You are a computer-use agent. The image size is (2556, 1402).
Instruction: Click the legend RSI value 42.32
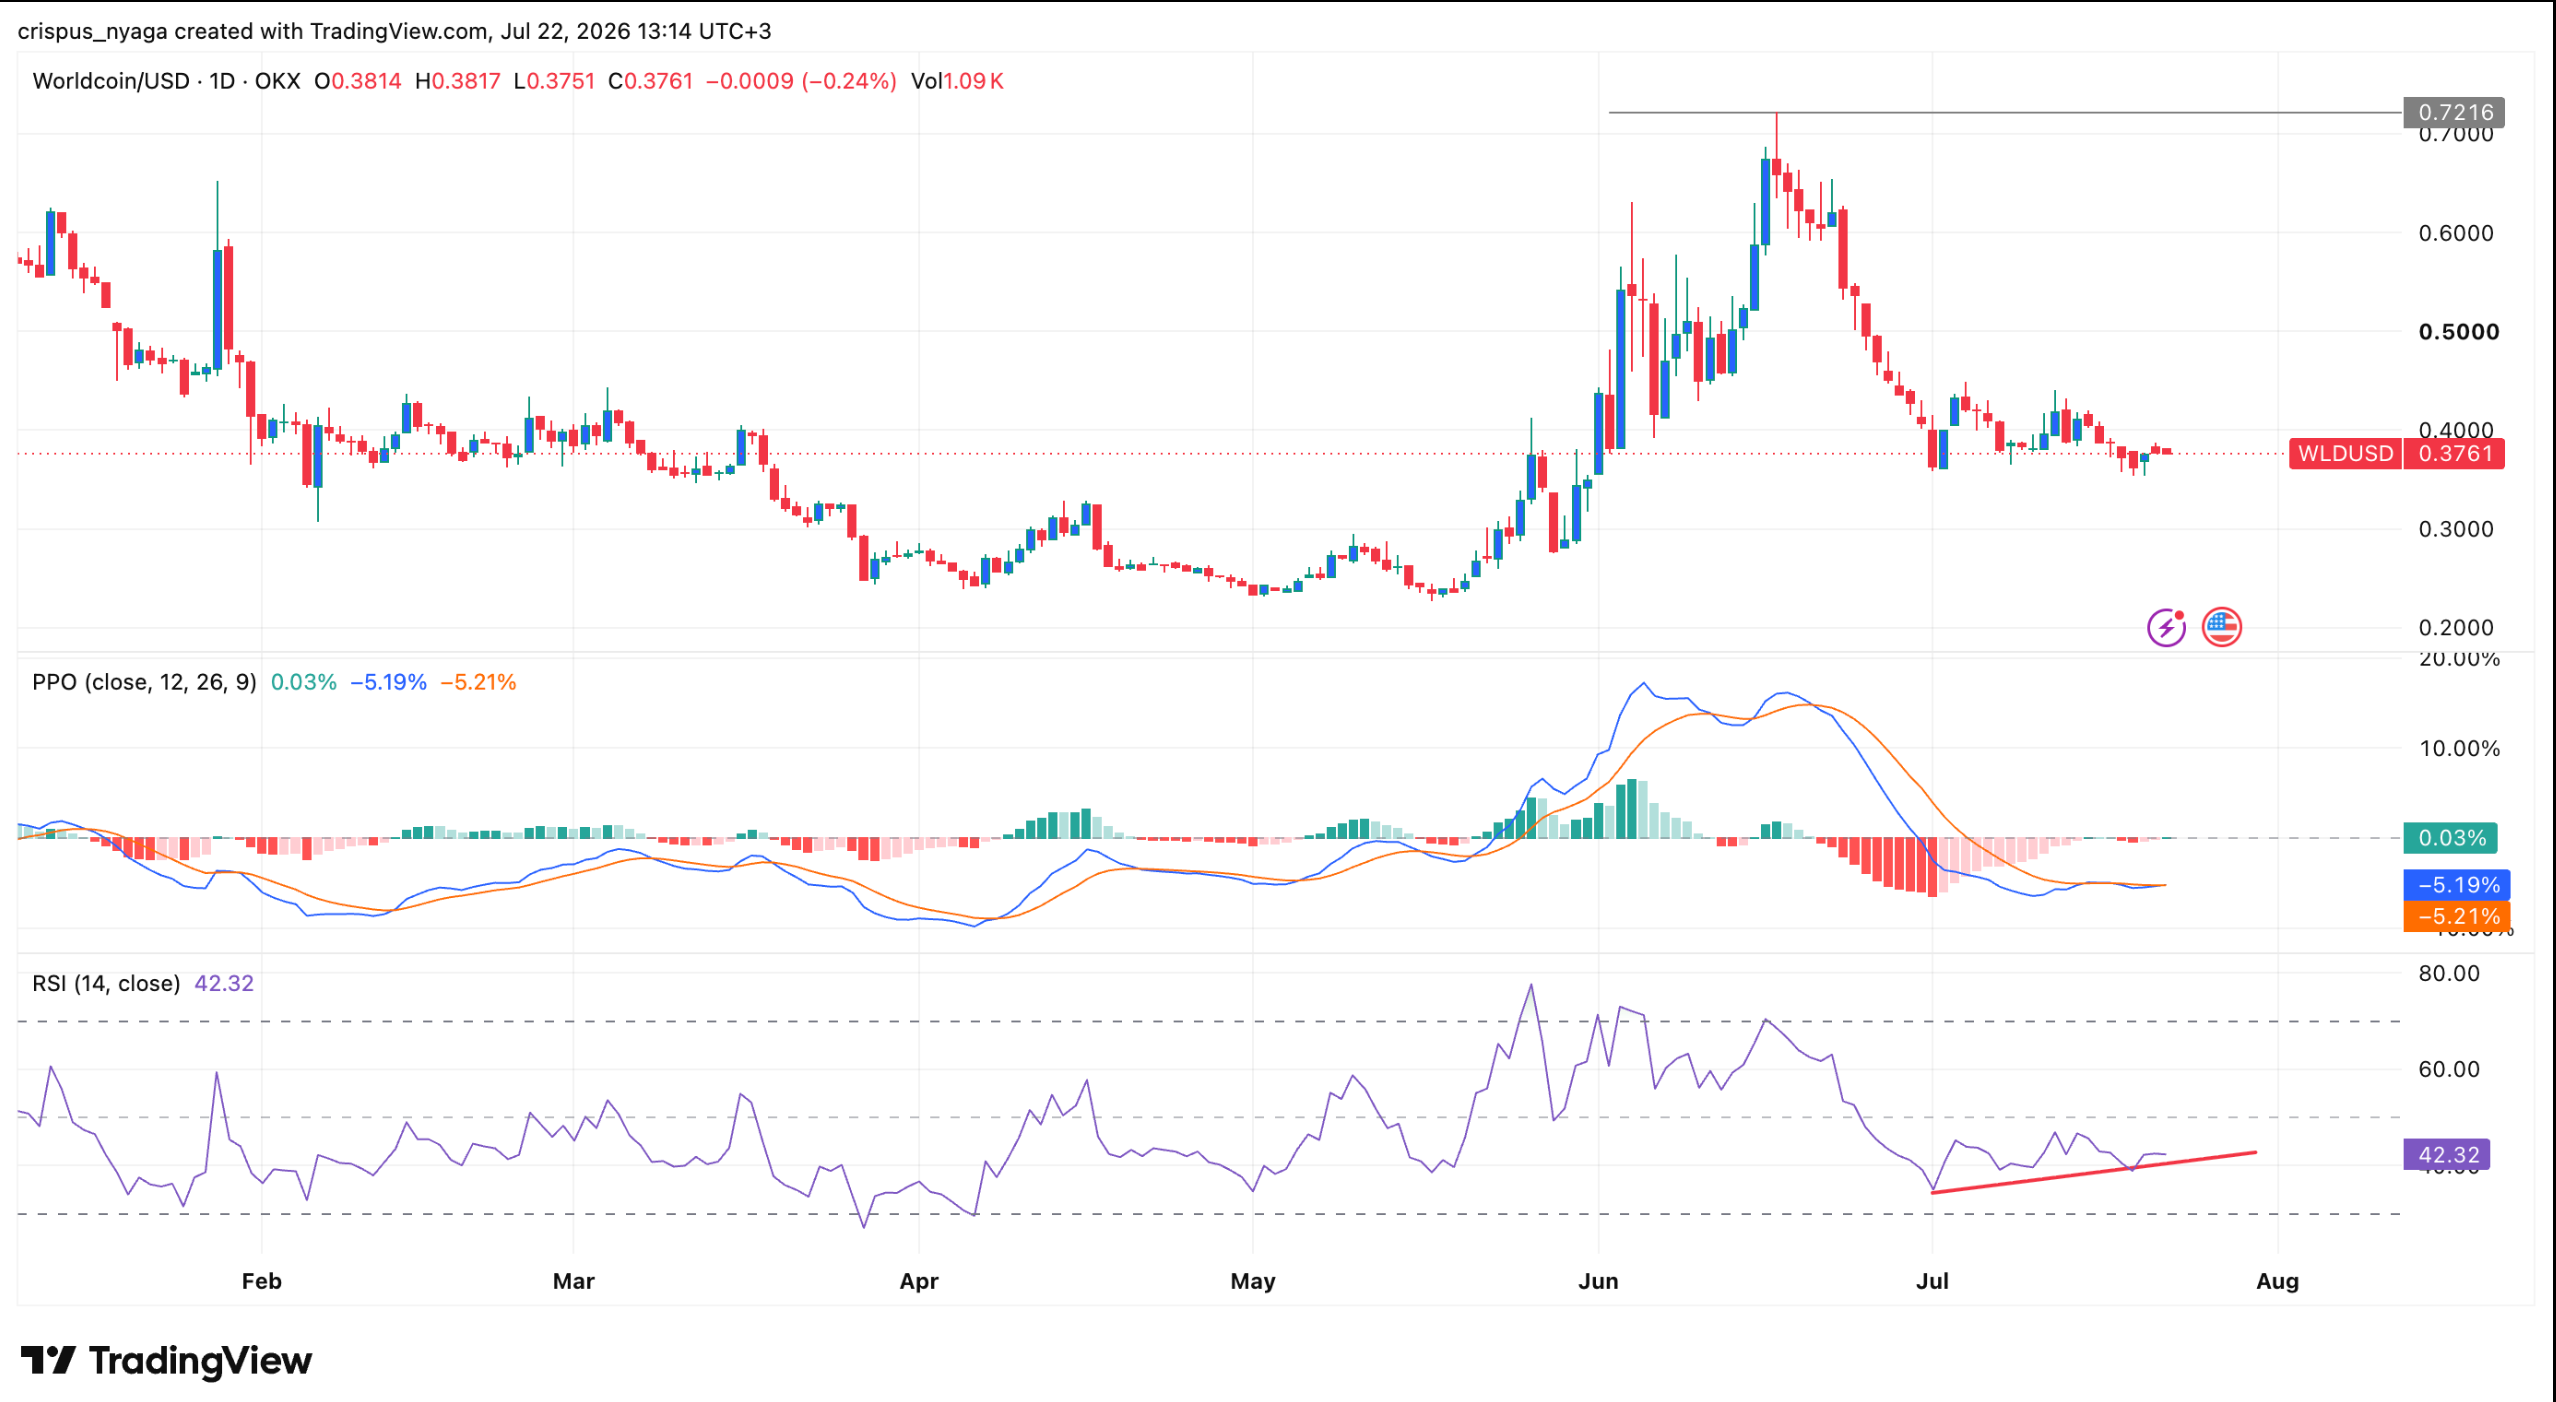coord(224,983)
